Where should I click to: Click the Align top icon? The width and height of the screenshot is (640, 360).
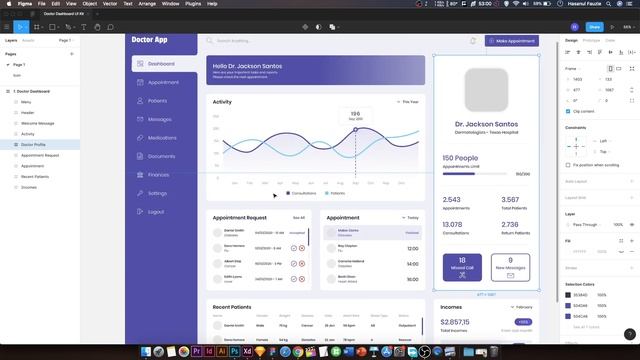pyautogui.click(x=600, y=52)
